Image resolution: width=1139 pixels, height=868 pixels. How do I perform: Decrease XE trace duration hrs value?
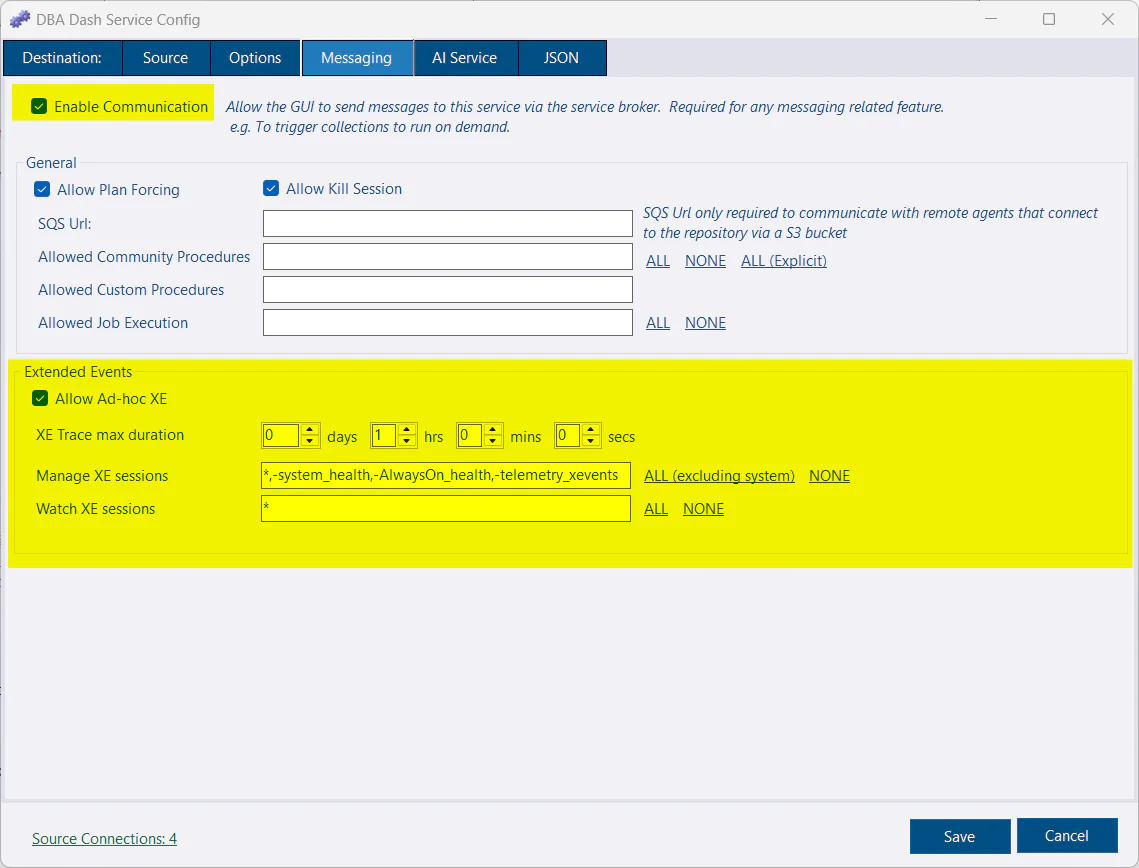click(x=408, y=441)
